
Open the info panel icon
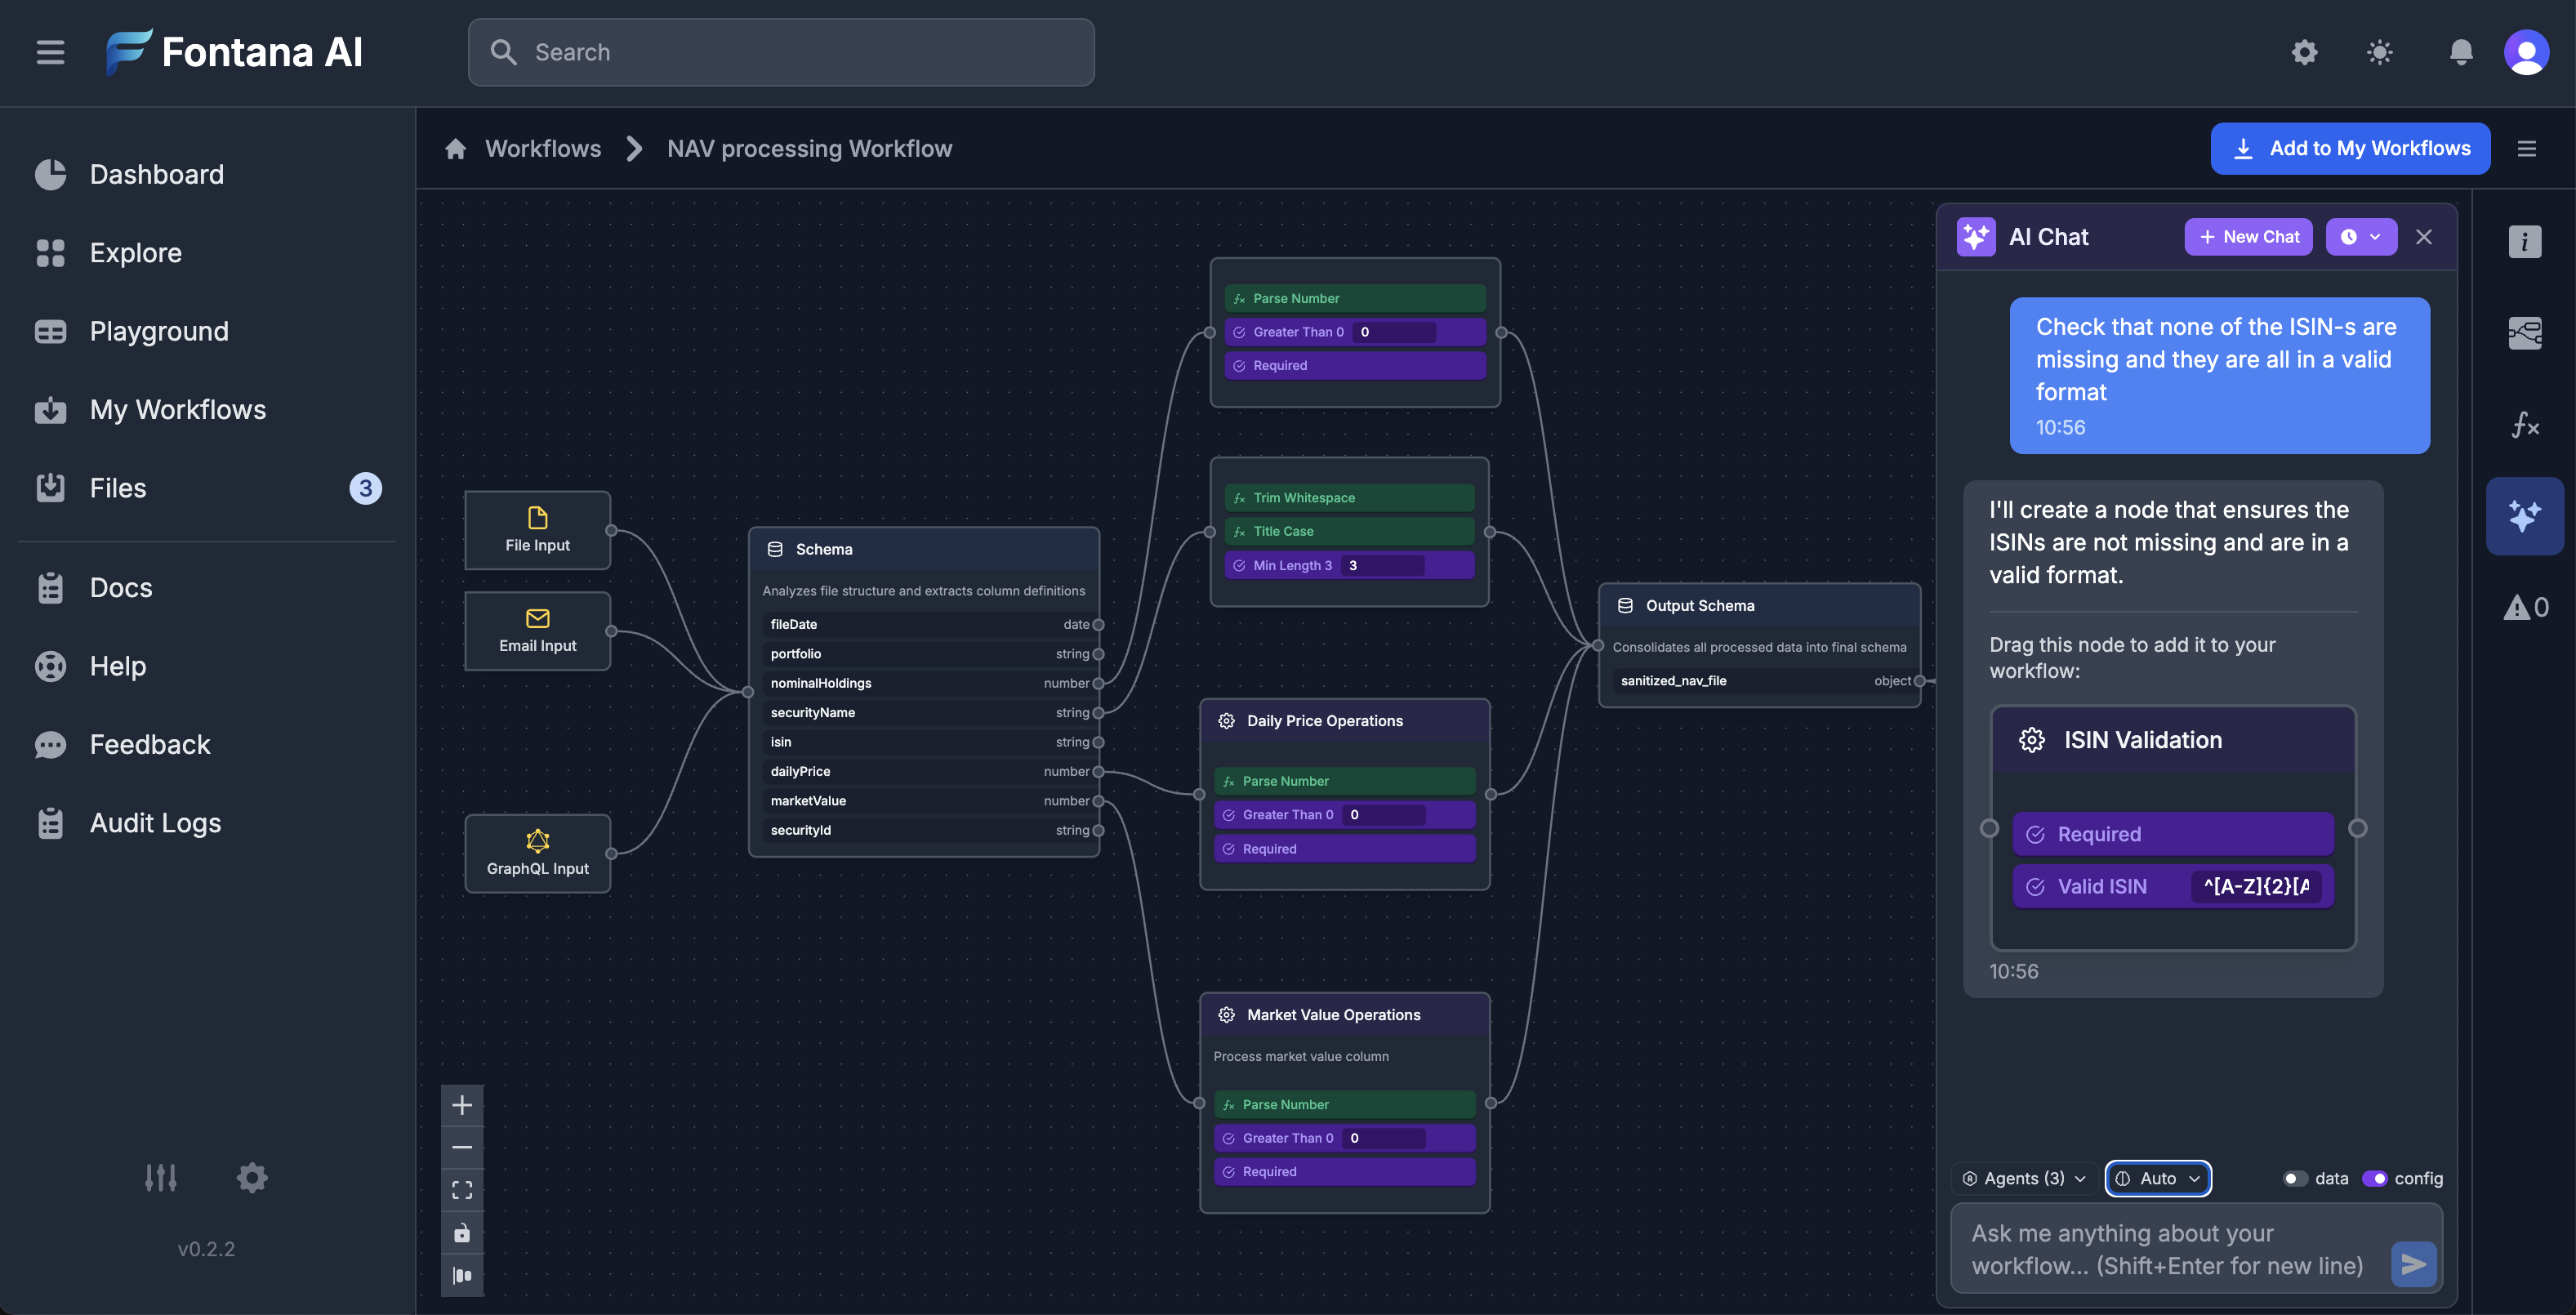2524,241
